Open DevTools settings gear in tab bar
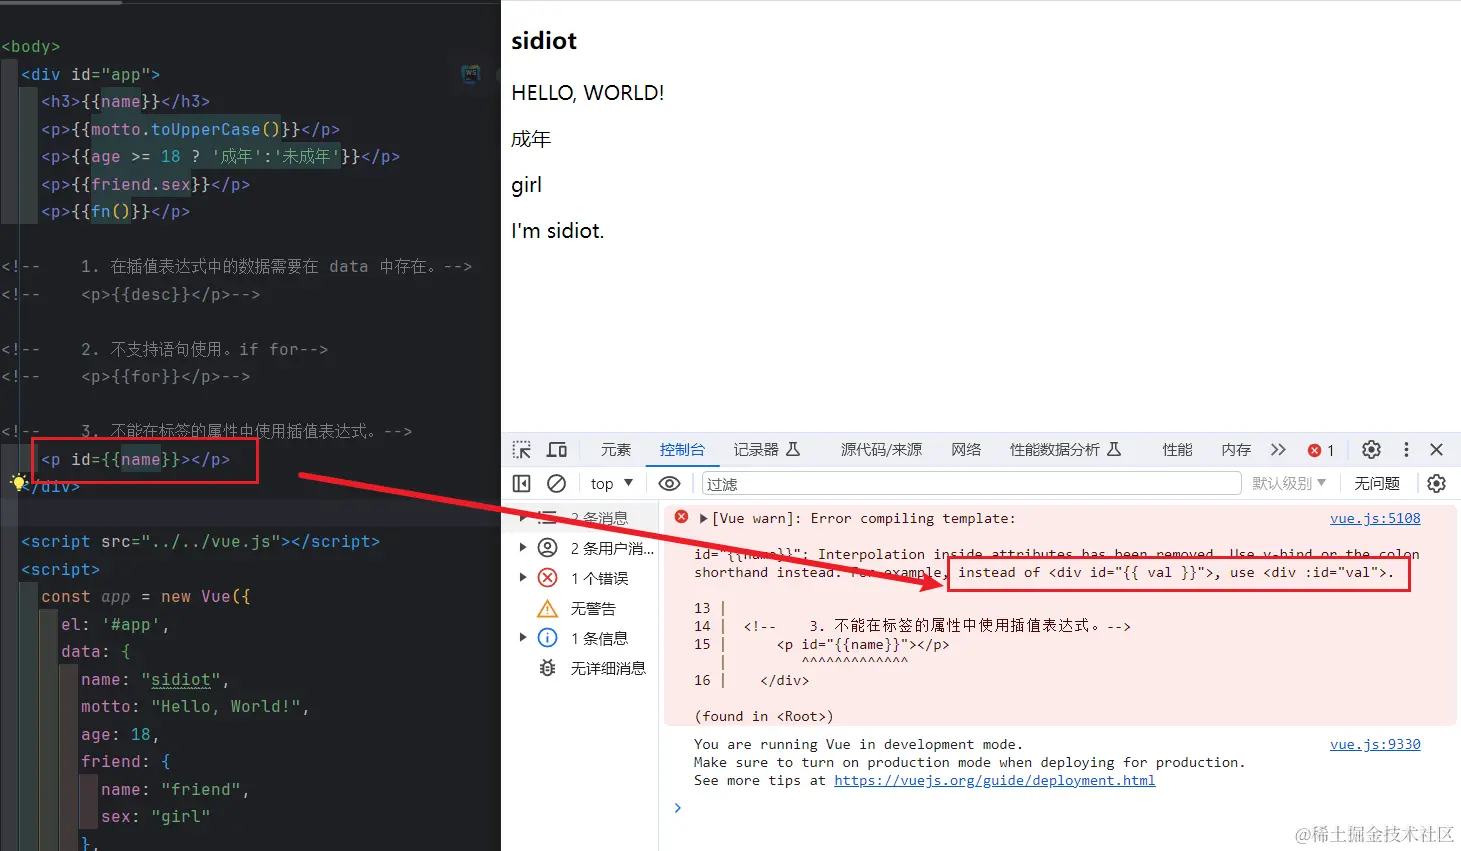Viewport: 1461px width, 851px height. click(1372, 450)
